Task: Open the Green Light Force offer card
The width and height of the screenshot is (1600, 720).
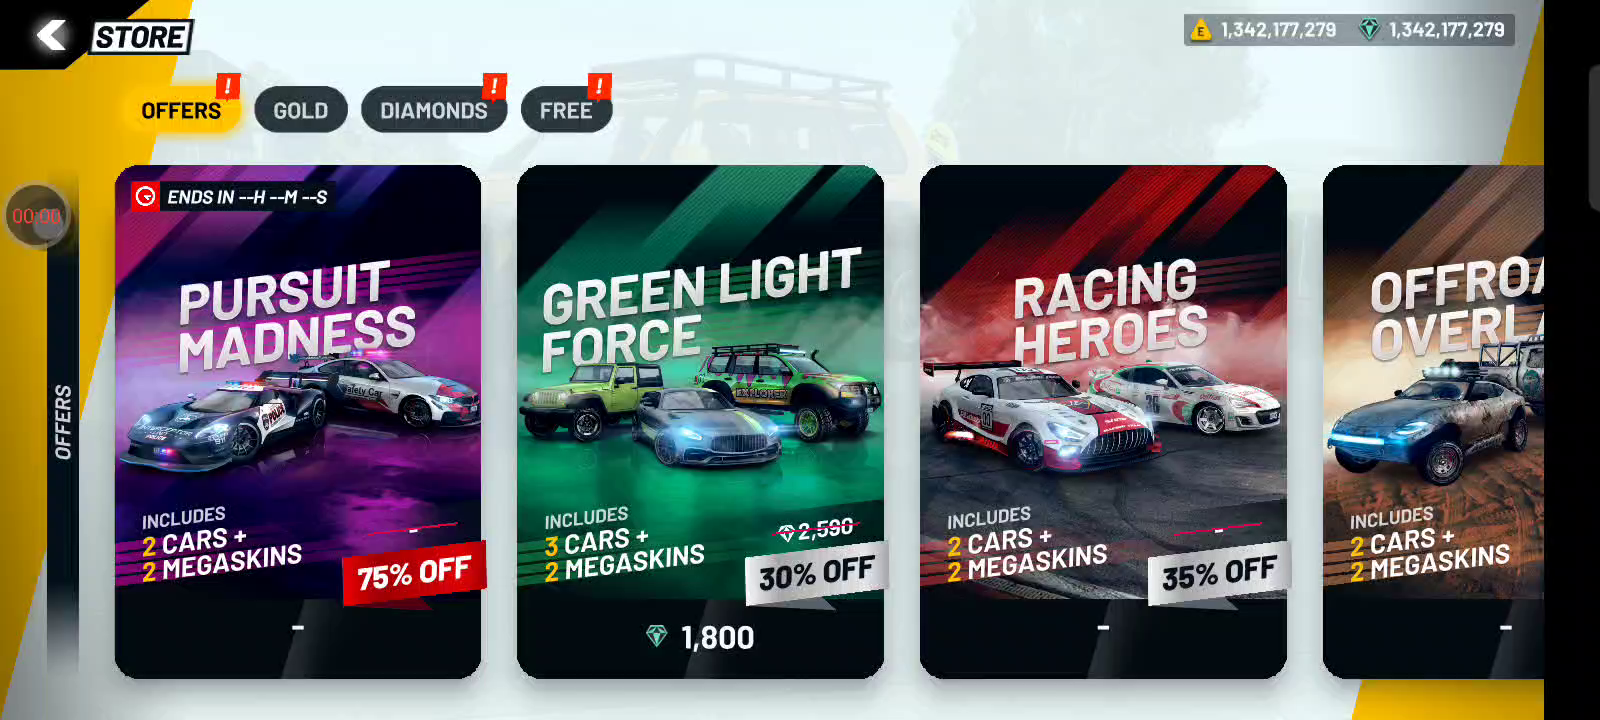Action: pyautogui.click(x=700, y=422)
